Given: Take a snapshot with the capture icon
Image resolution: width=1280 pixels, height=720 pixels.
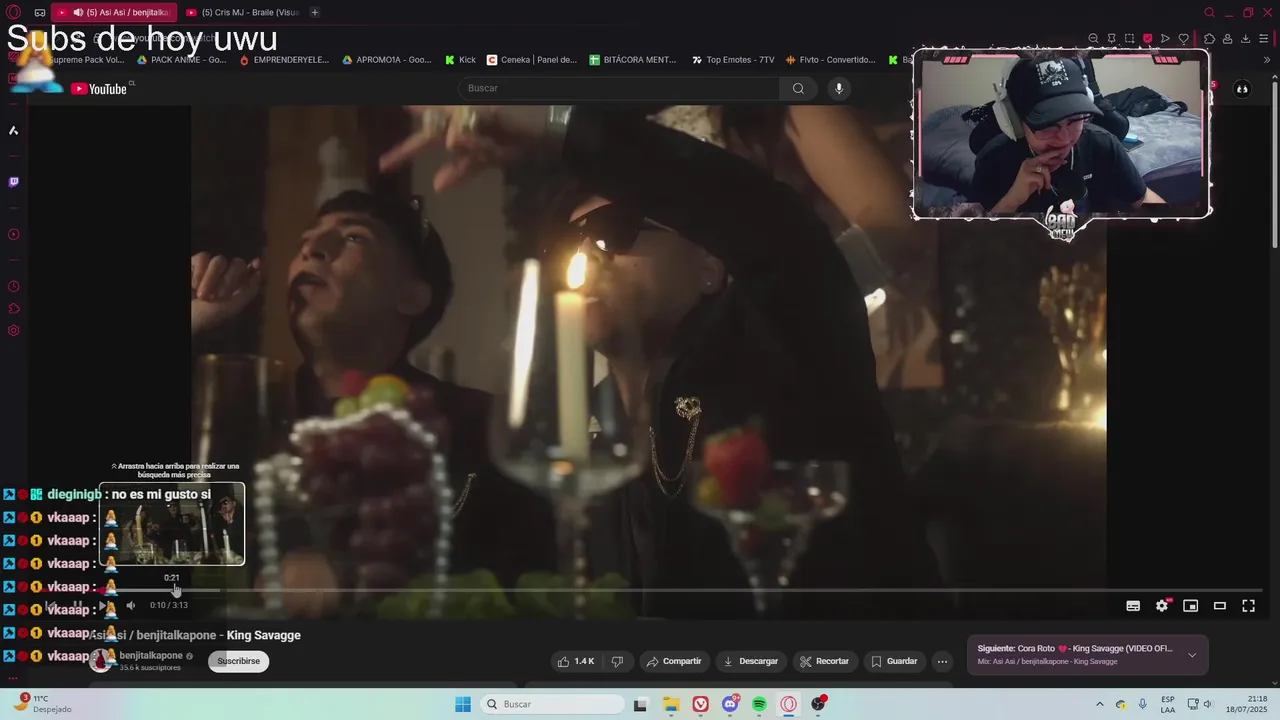Looking at the screenshot, I should 1129,38.
